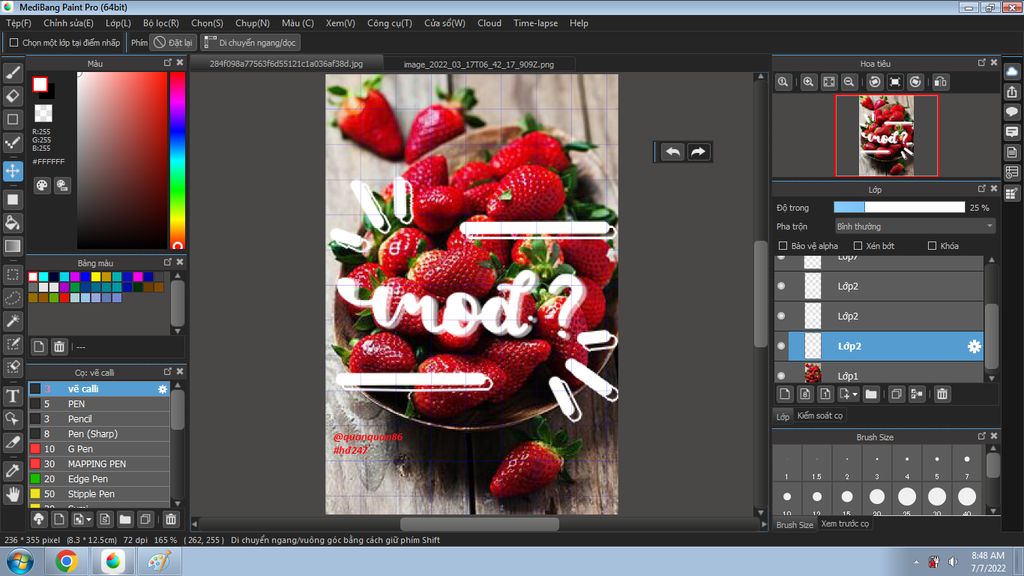
Task: Add a new layer folder
Action: [x=871, y=394]
